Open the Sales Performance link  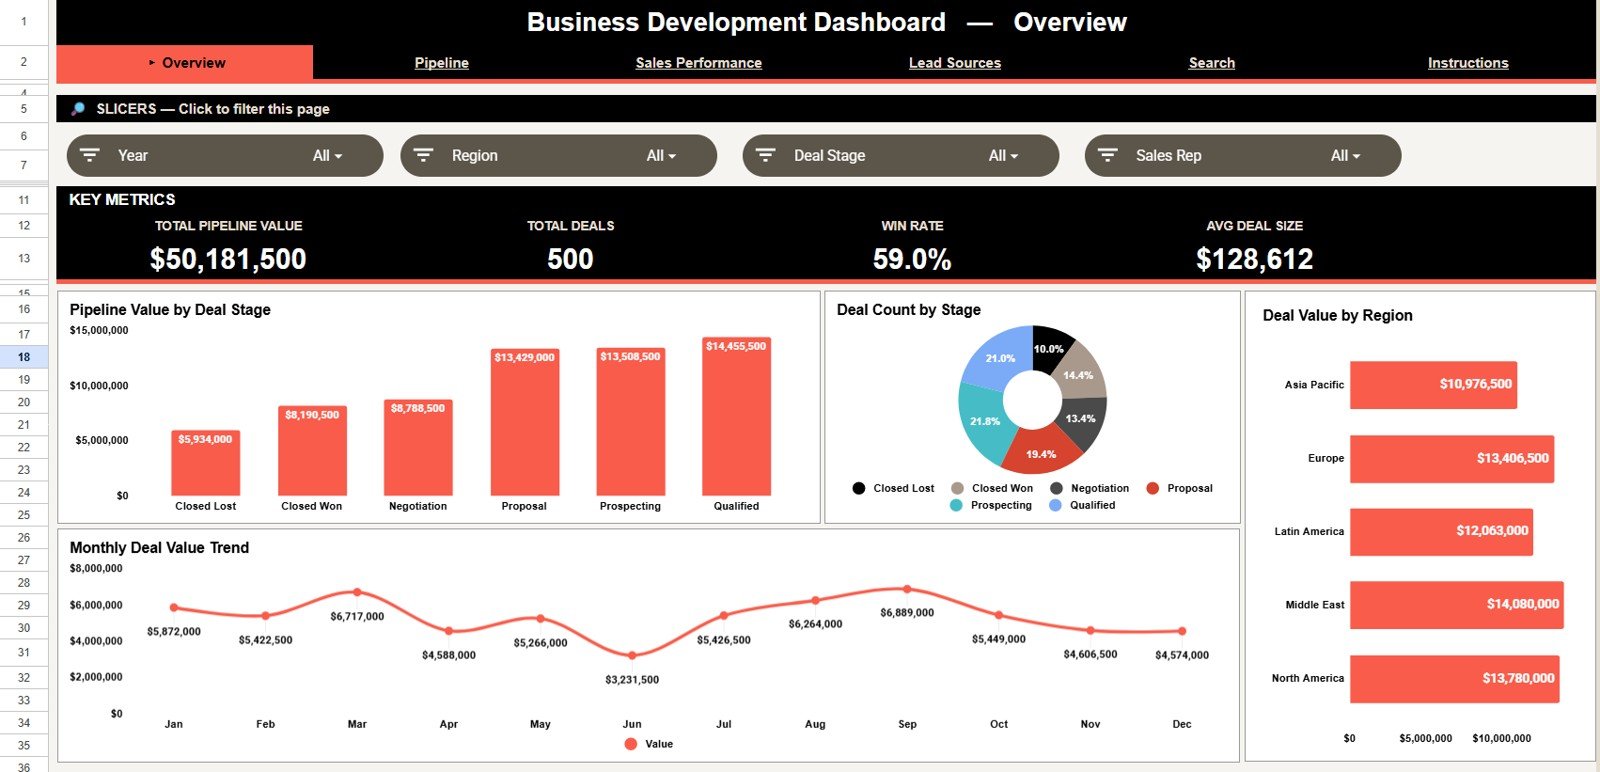(x=698, y=63)
